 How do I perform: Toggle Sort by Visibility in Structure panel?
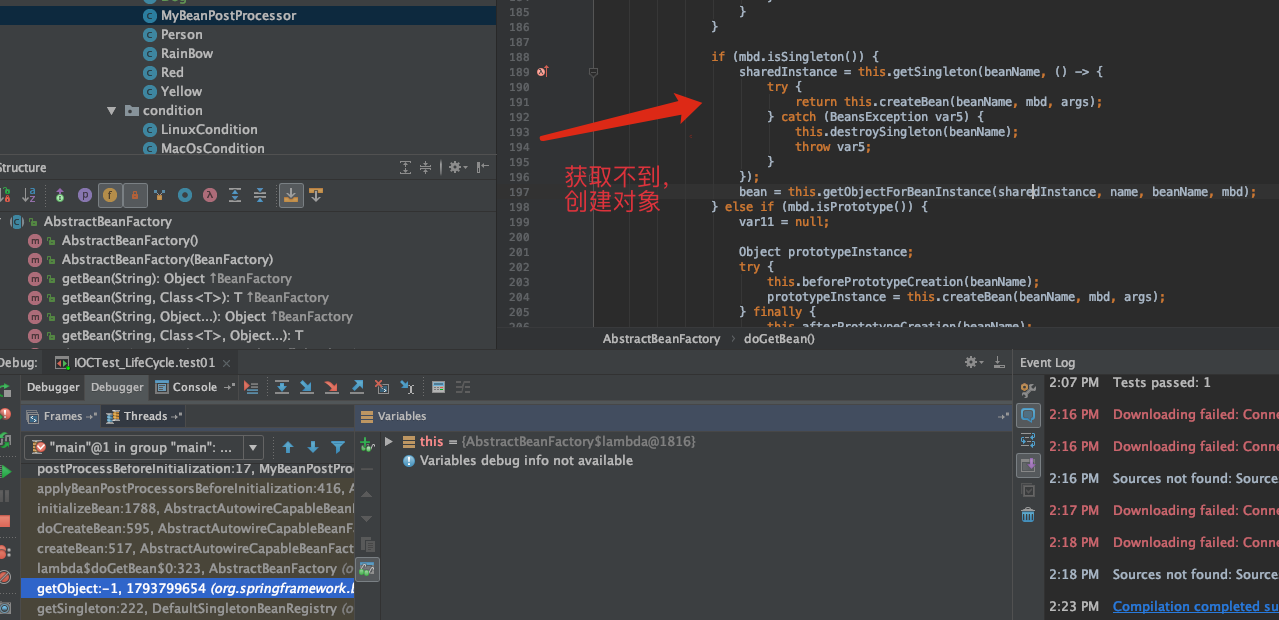pos(5,195)
